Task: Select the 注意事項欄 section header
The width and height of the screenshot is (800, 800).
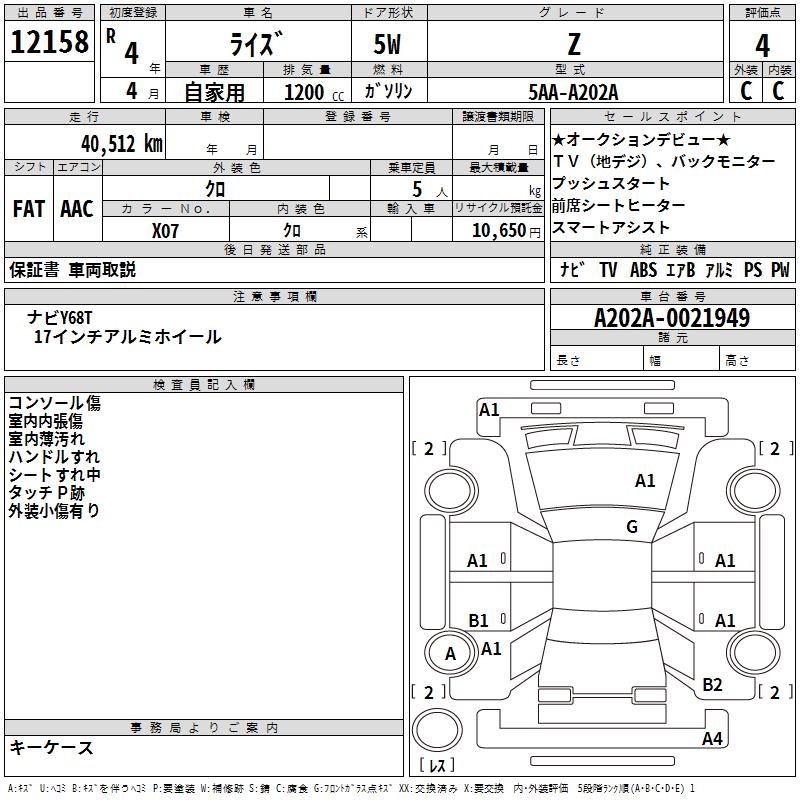Action: [274, 296]
